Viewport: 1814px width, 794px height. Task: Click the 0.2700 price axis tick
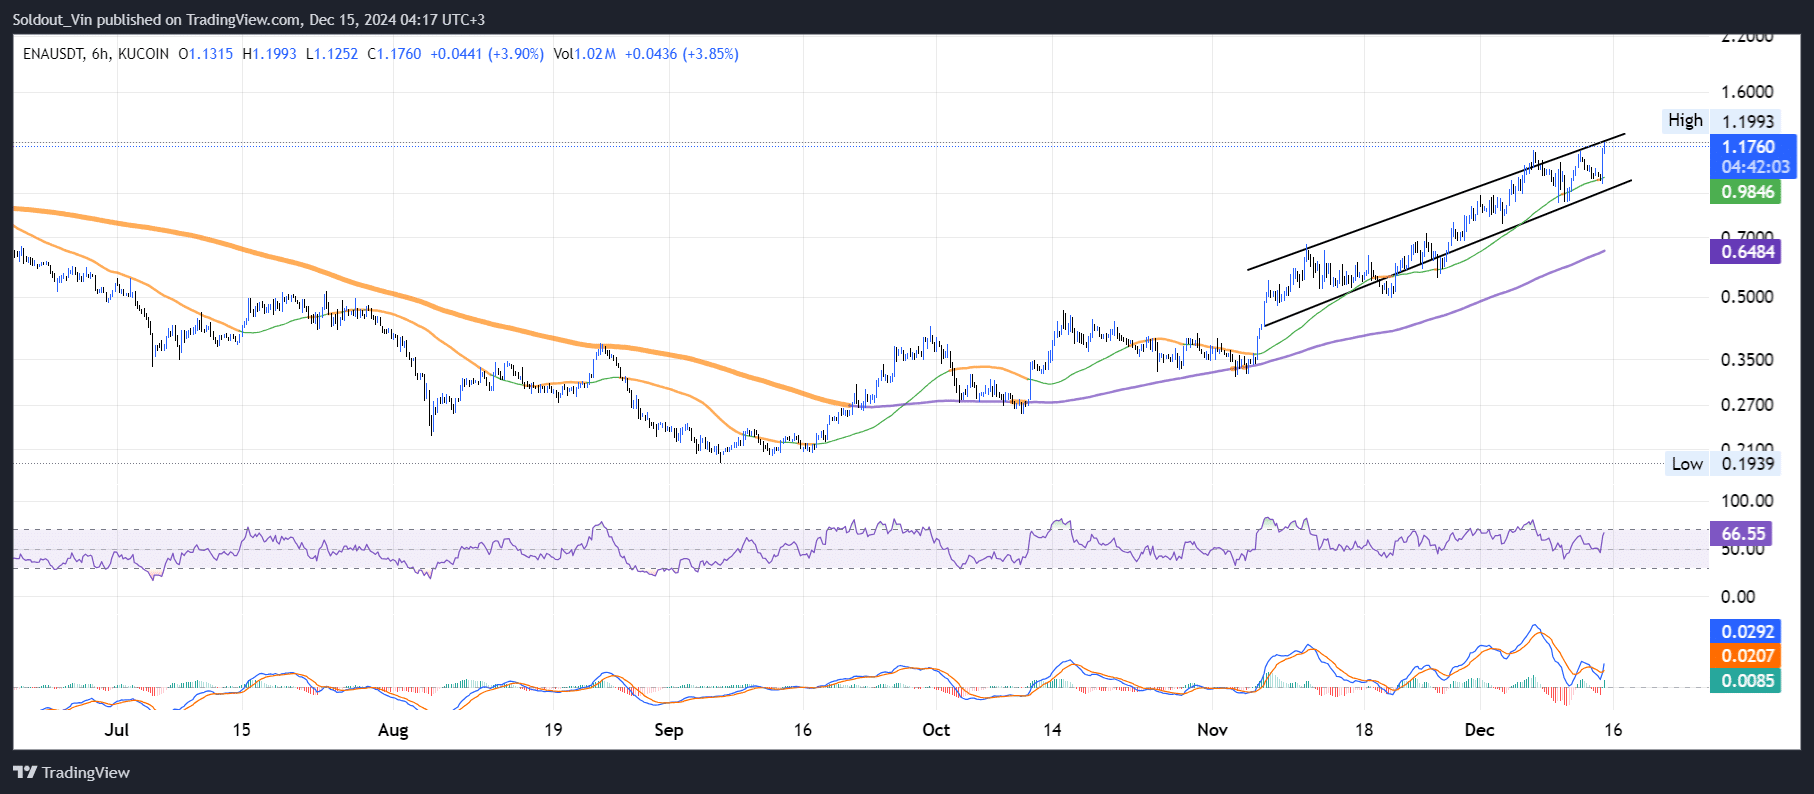pyautogui.click(x=1747, y=405)
